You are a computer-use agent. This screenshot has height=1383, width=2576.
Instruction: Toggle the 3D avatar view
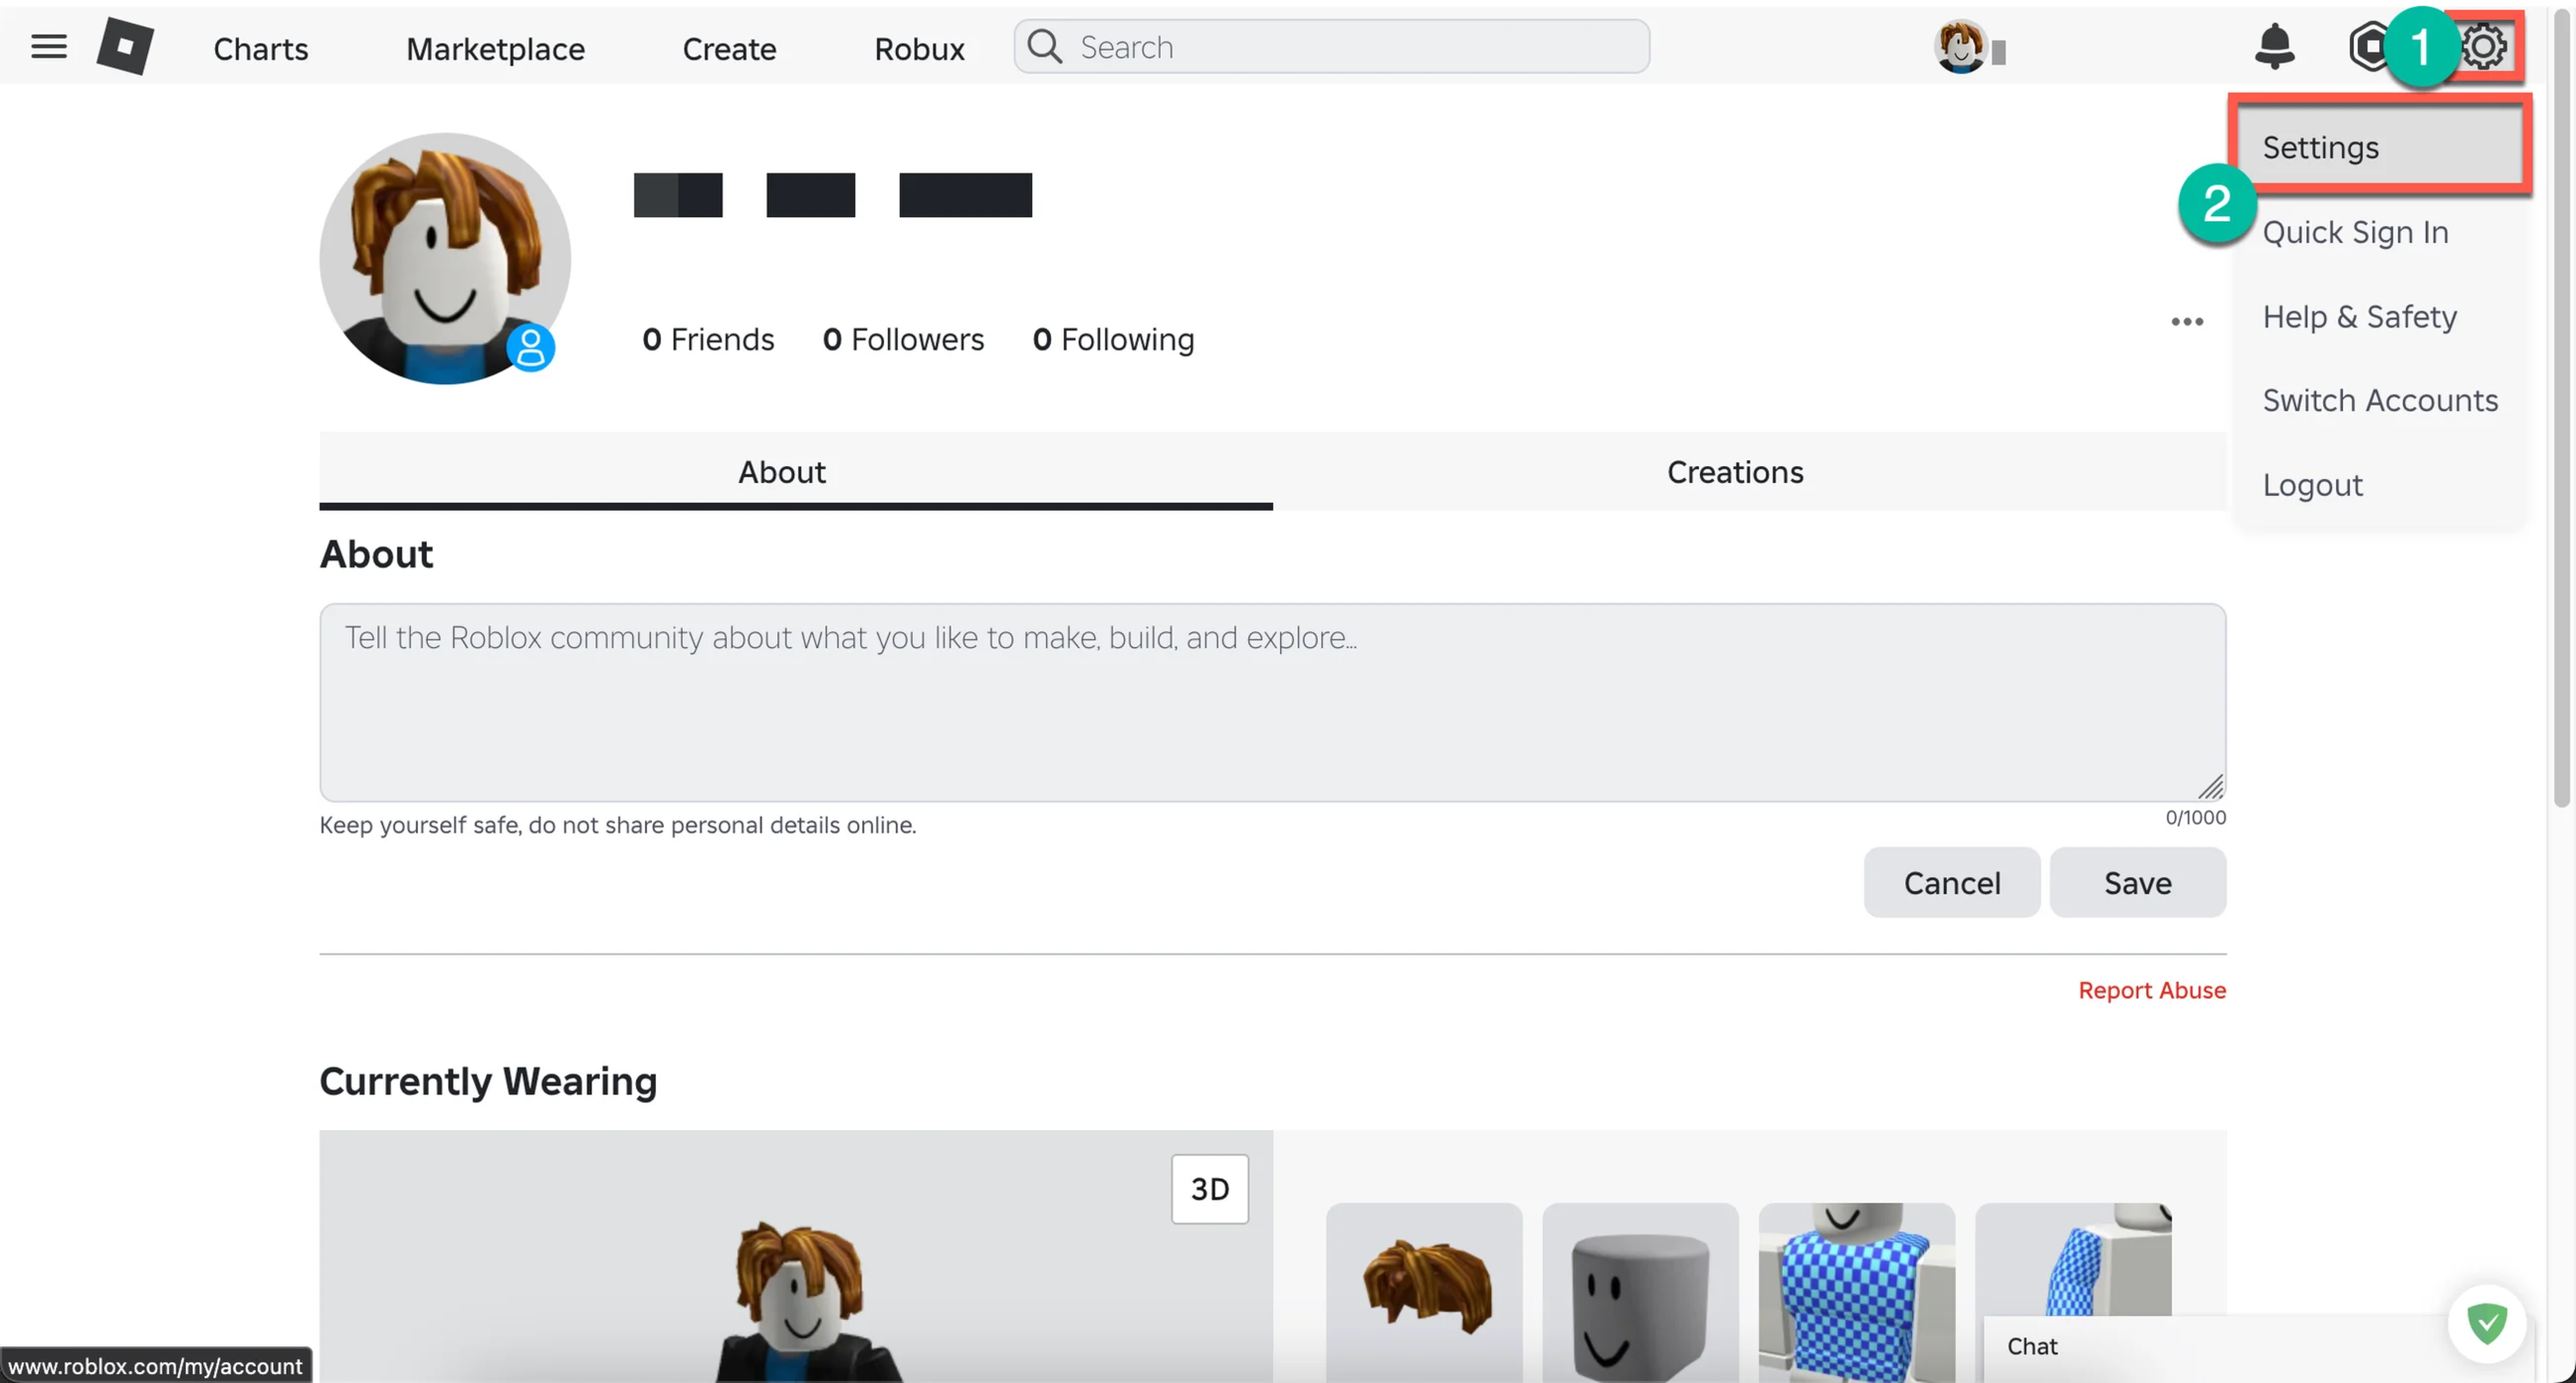point(1209,1188)
